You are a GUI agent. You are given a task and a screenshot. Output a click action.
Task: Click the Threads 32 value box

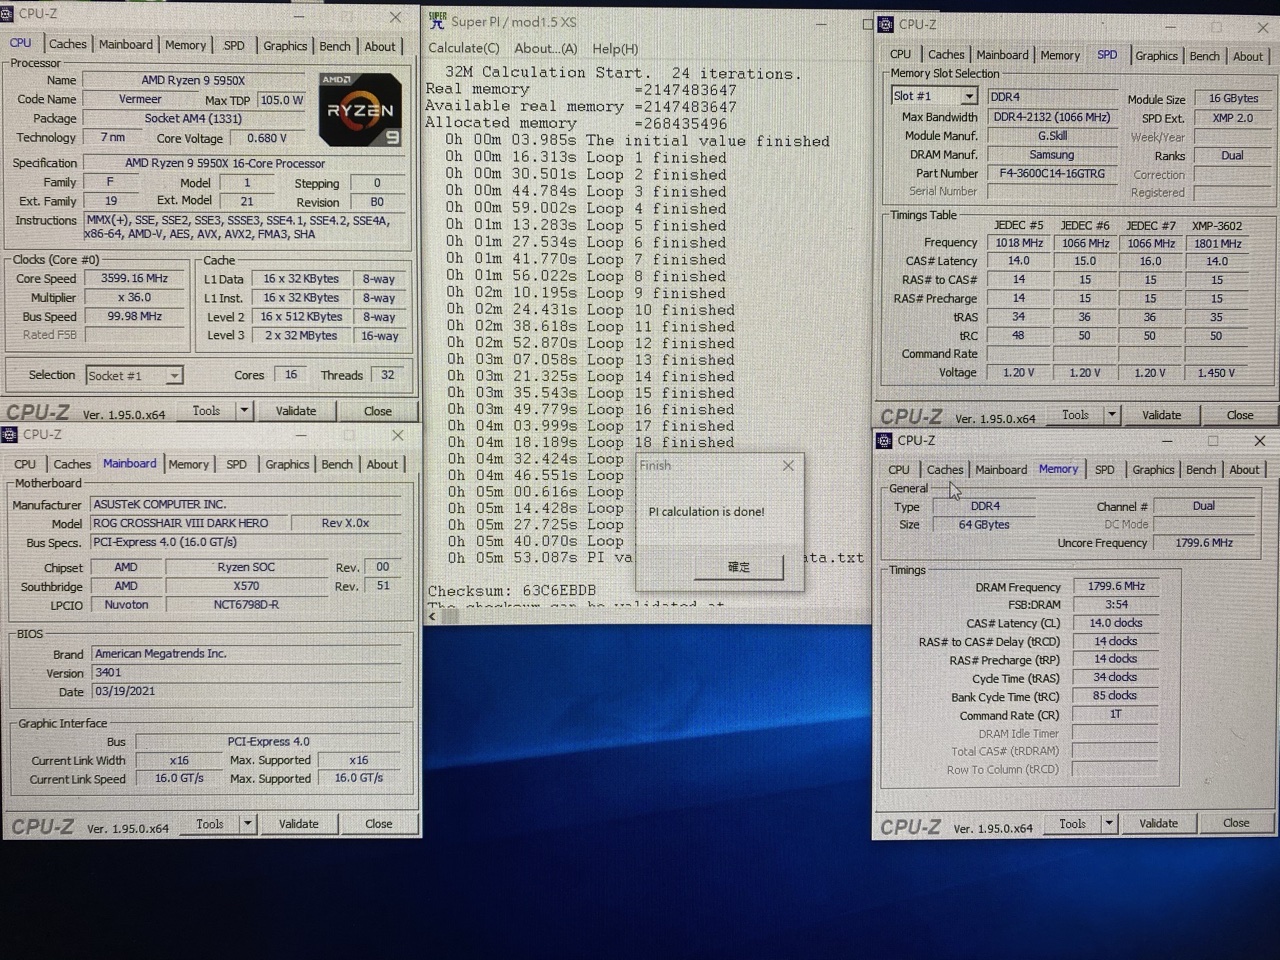[x=388, y=375]
